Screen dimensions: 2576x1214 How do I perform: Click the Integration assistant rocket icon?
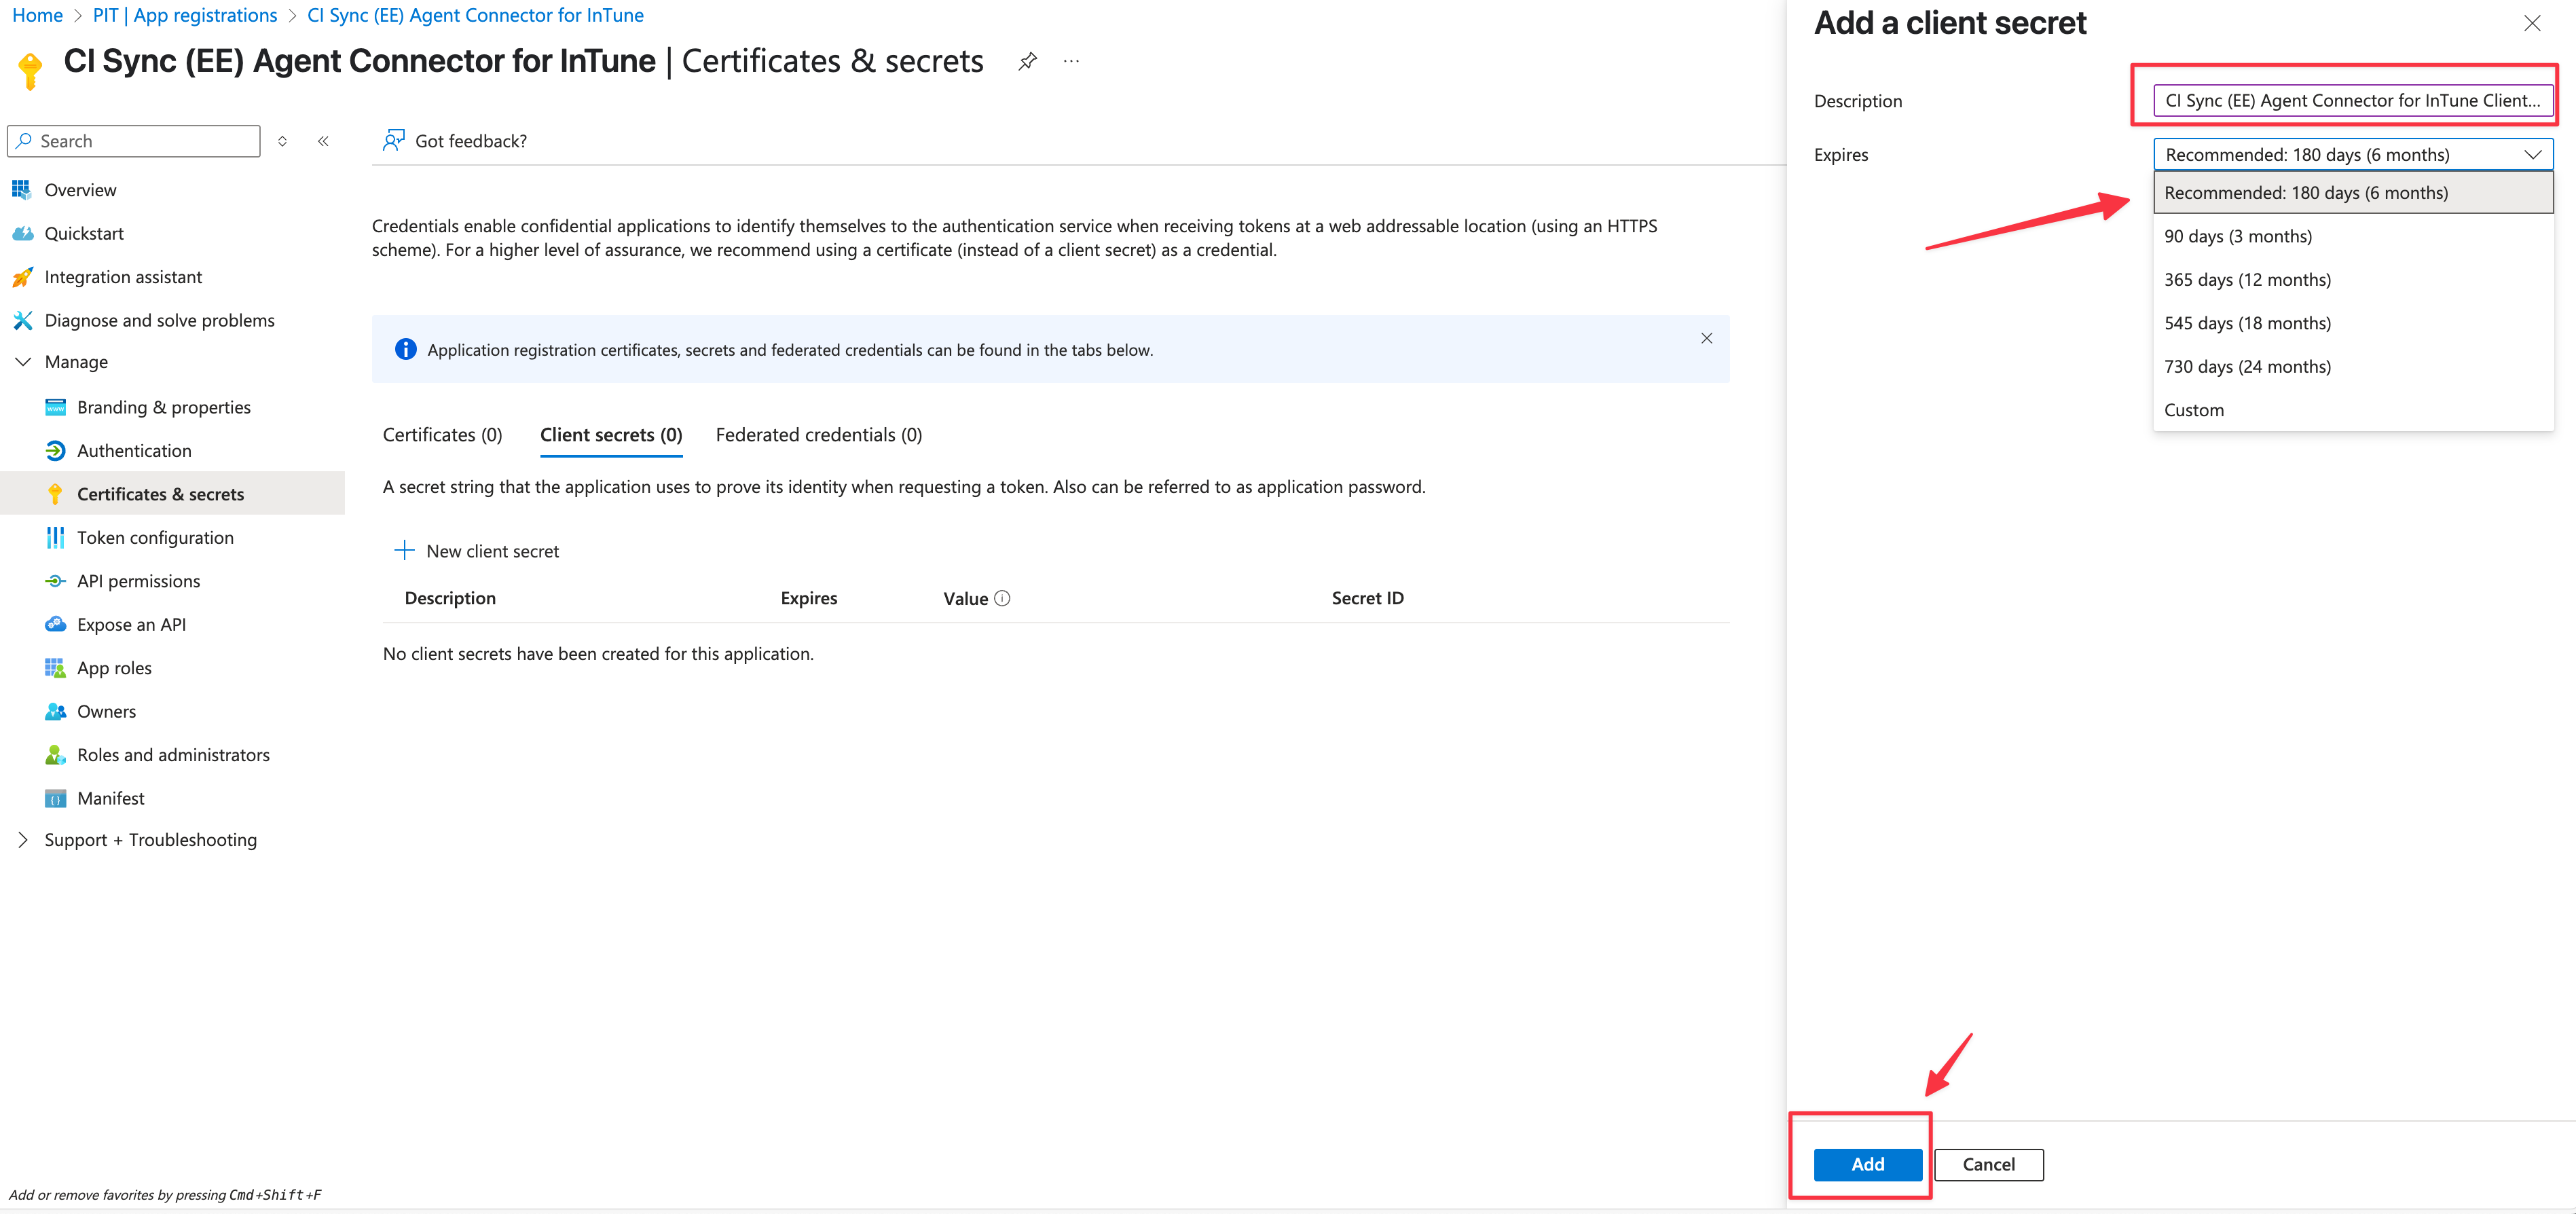22,277
